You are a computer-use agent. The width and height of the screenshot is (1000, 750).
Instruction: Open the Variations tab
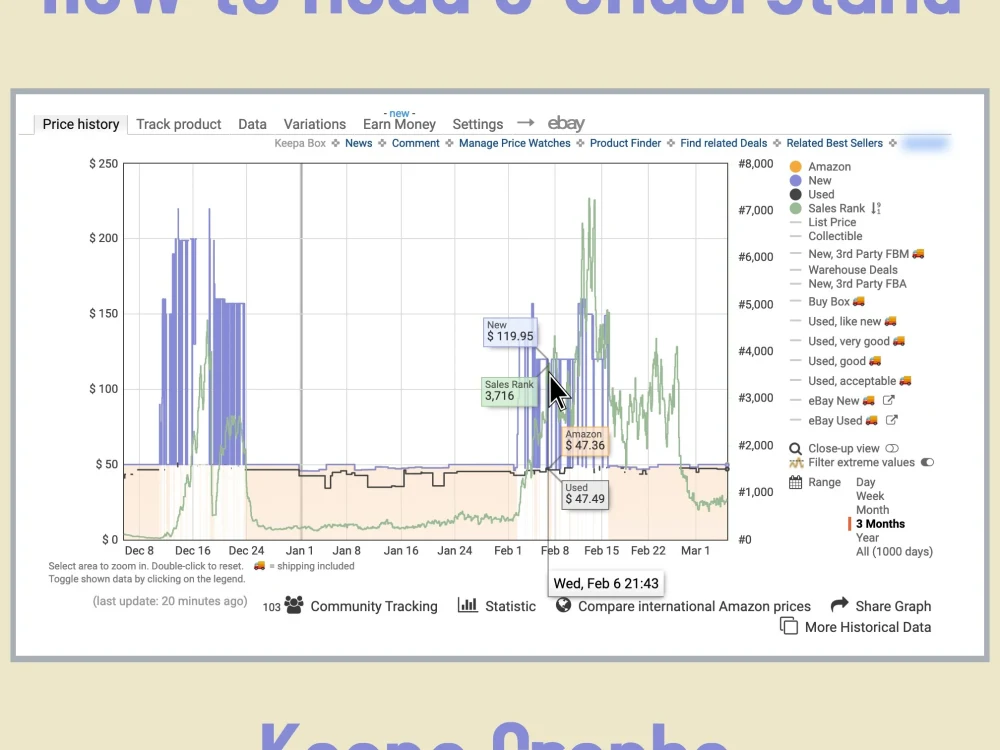[314, 124]
